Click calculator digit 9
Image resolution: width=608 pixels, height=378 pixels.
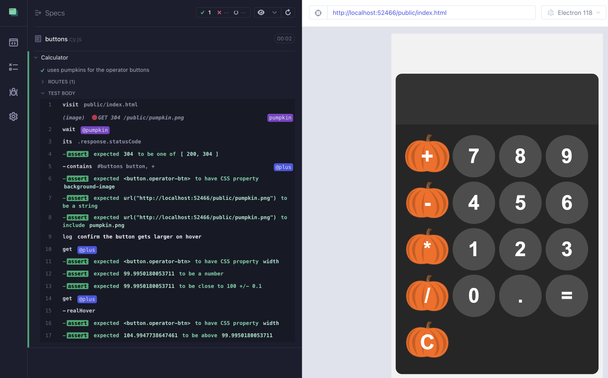567,156
